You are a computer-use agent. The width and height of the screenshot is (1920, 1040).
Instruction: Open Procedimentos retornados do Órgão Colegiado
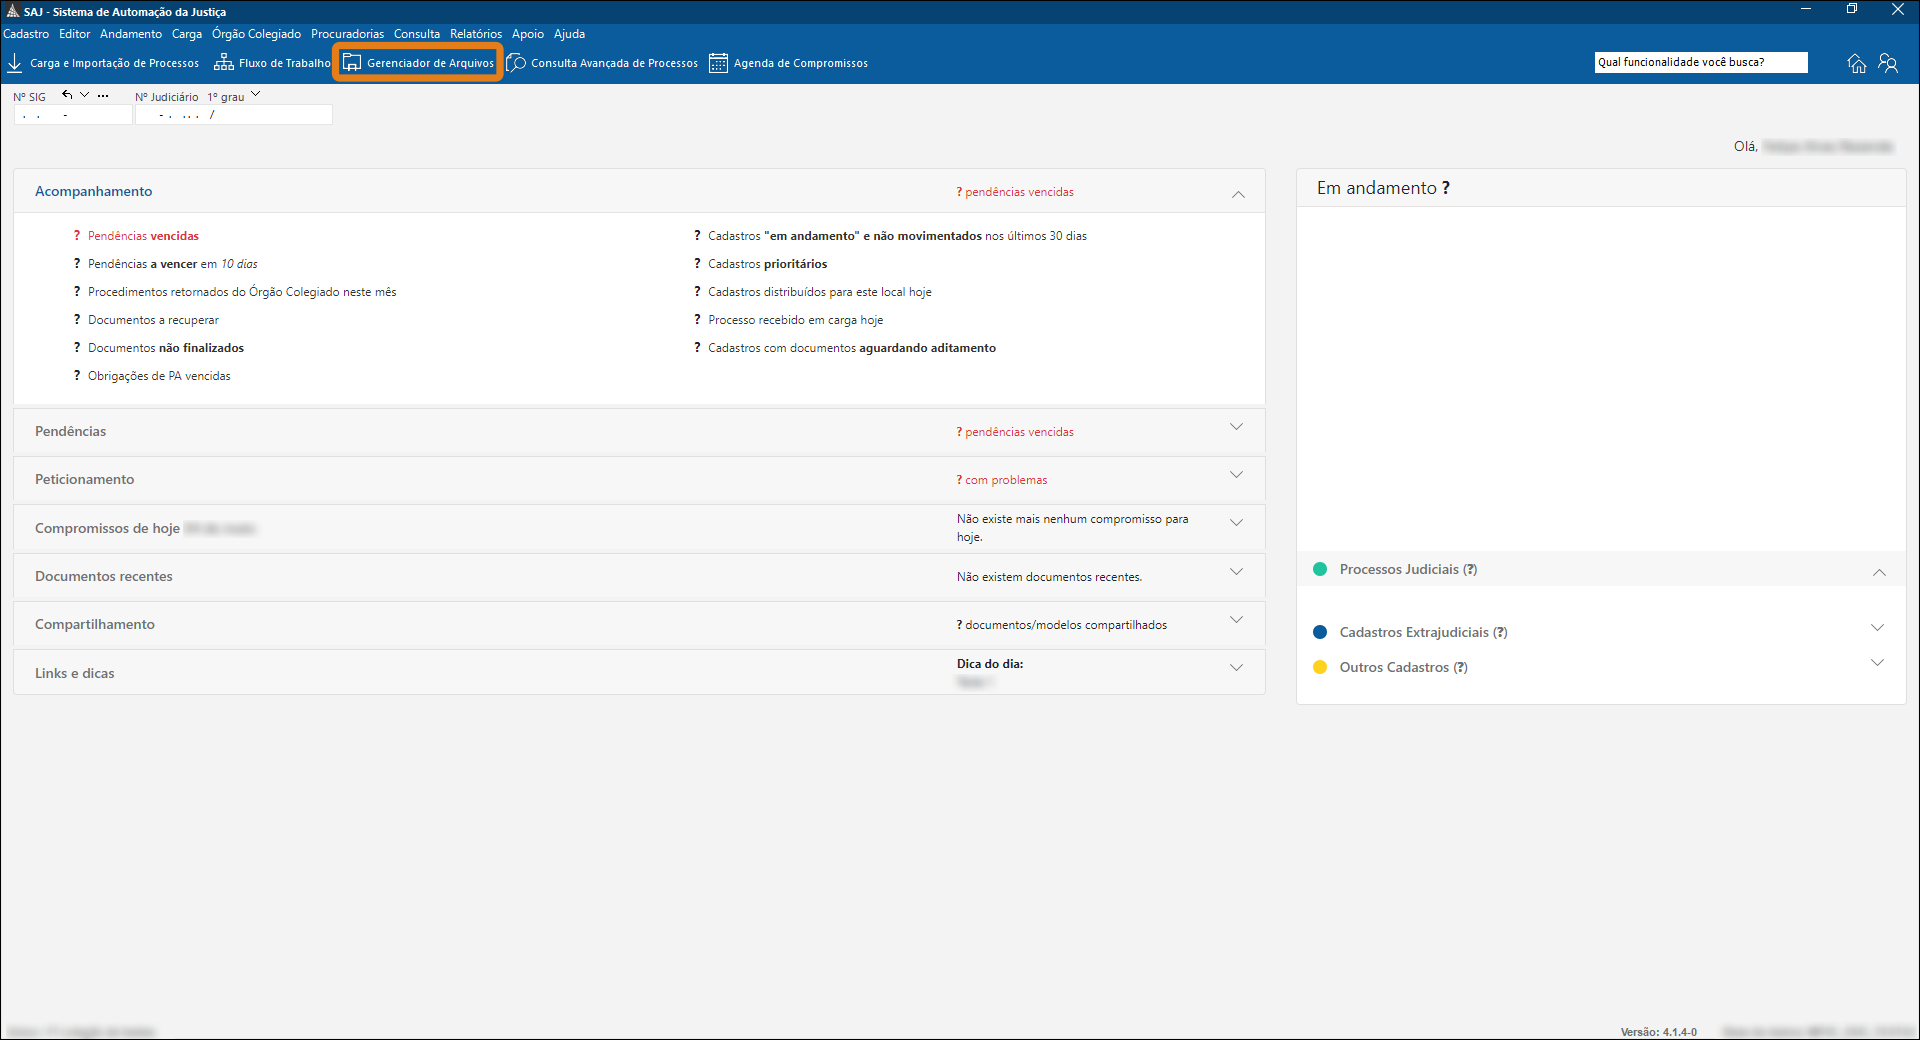pos(242,292)
